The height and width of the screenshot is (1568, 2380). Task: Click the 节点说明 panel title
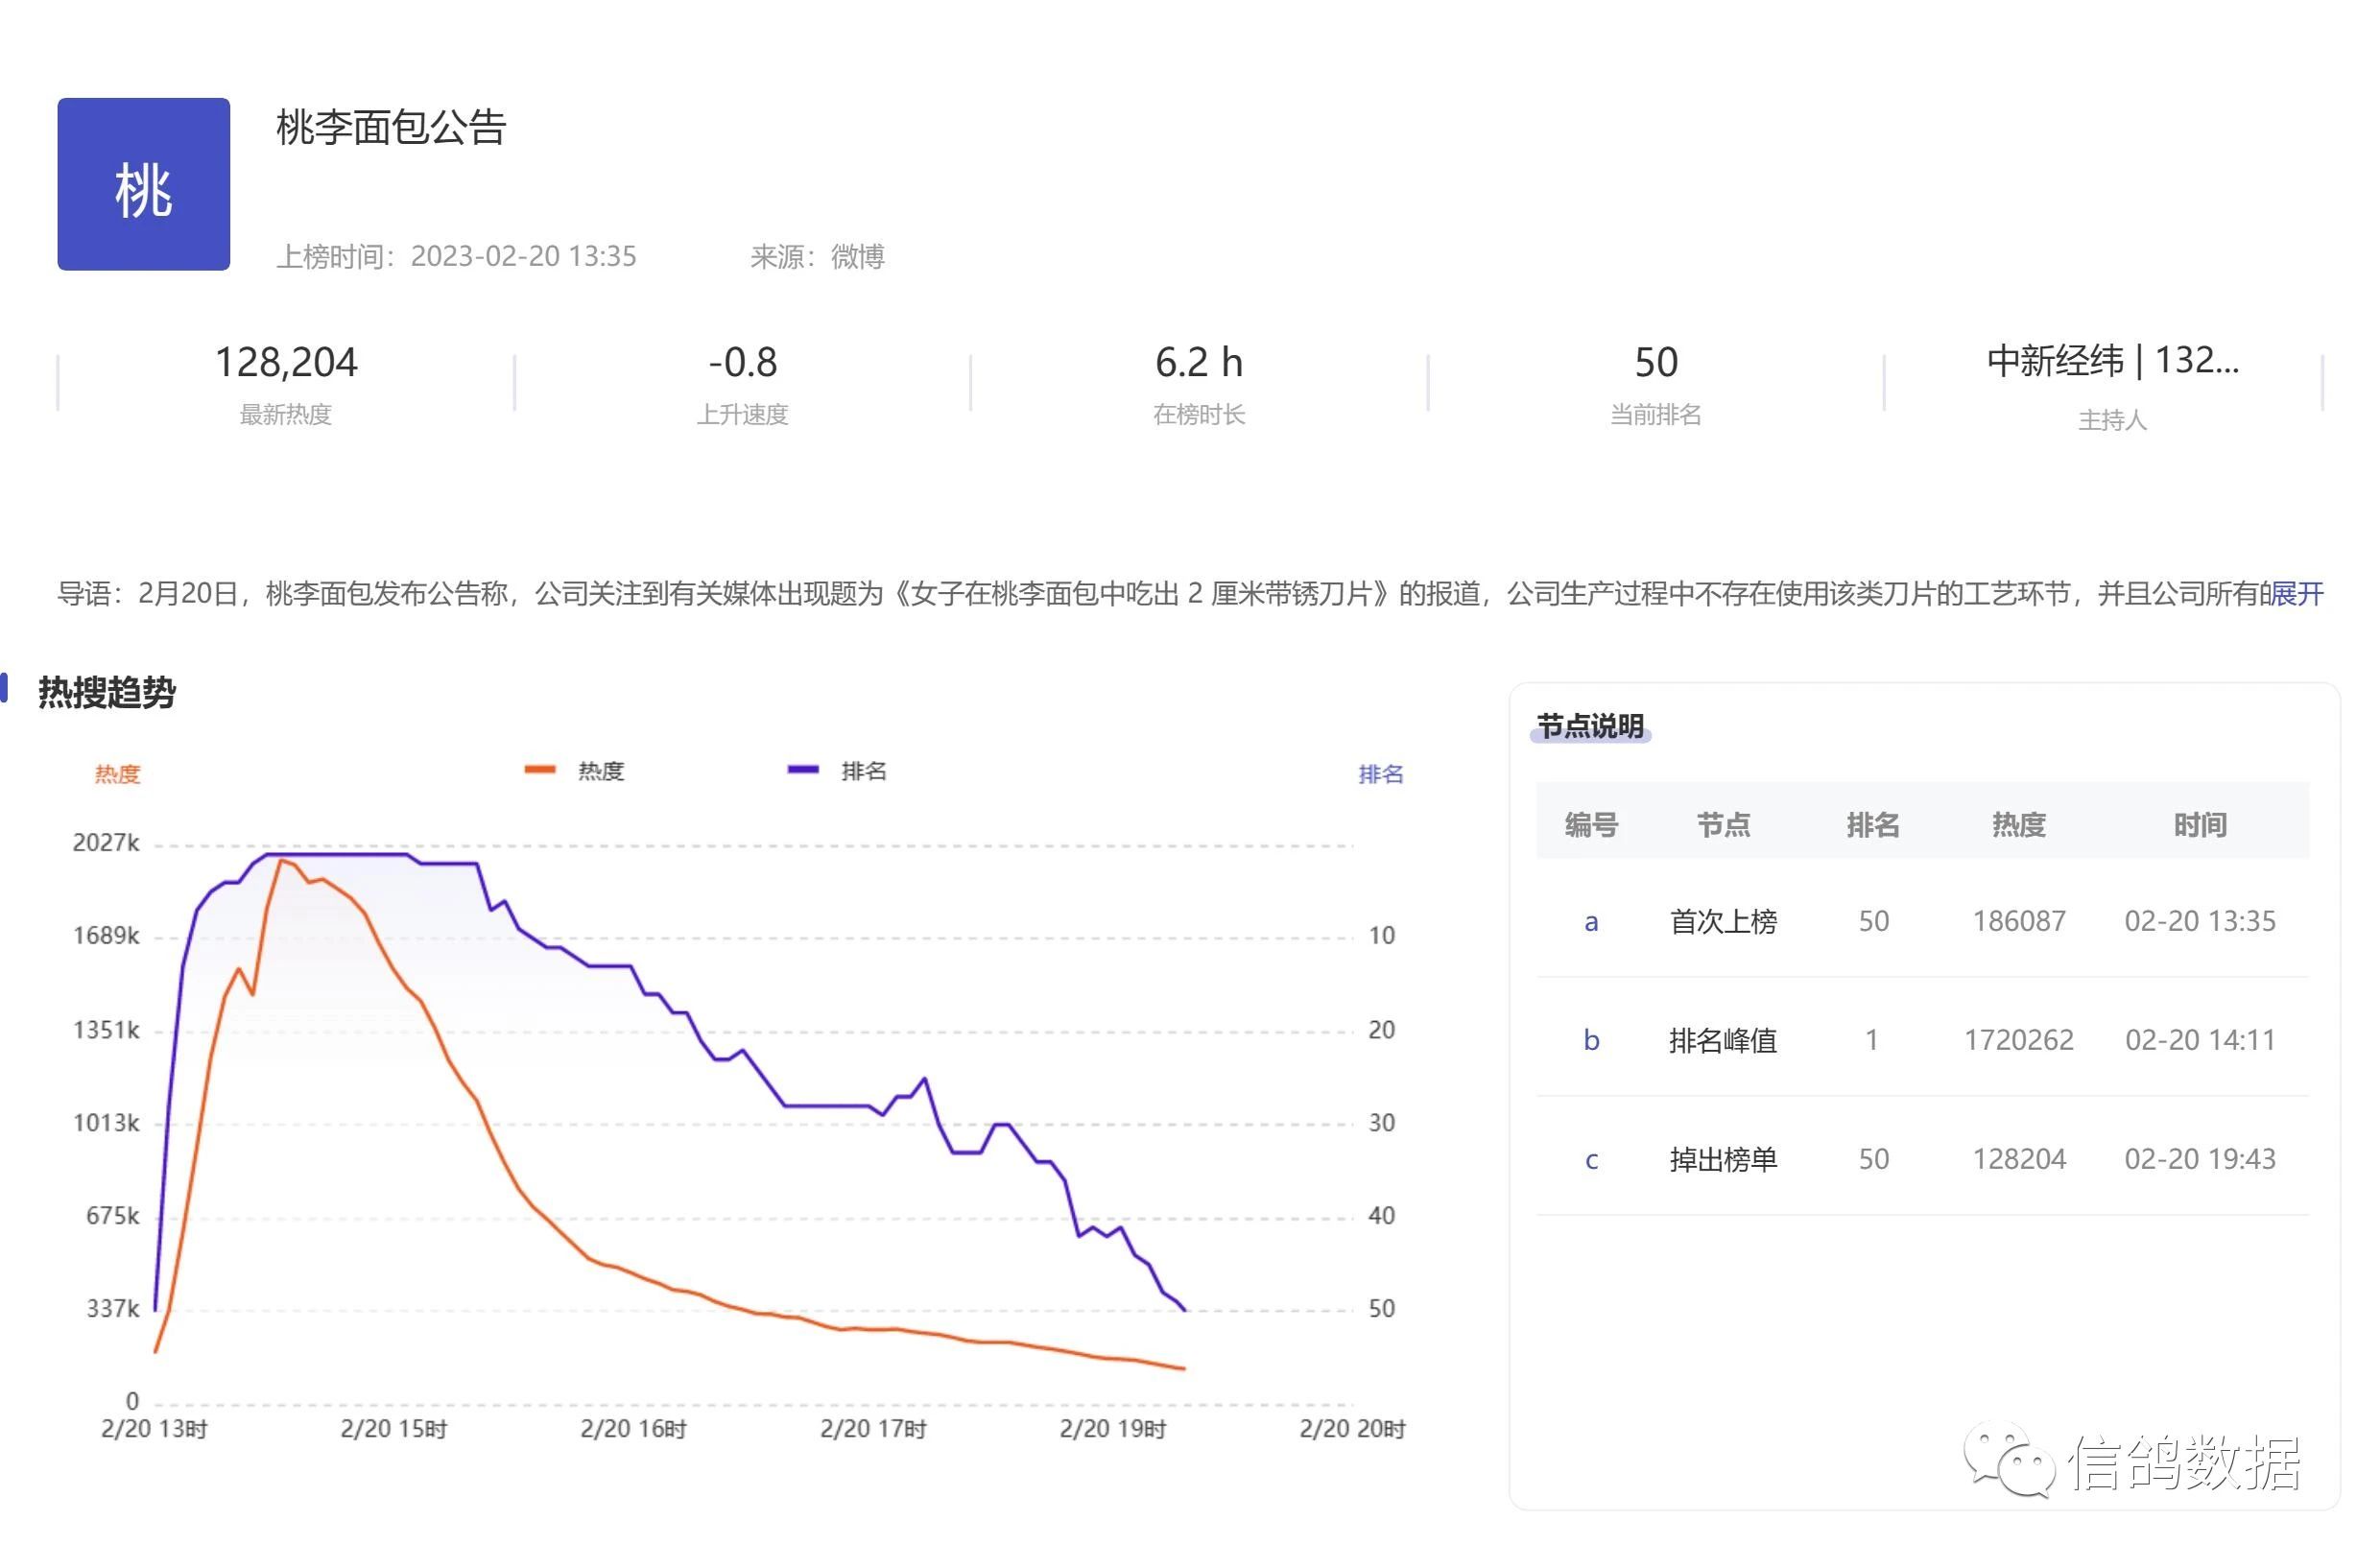1590,726
